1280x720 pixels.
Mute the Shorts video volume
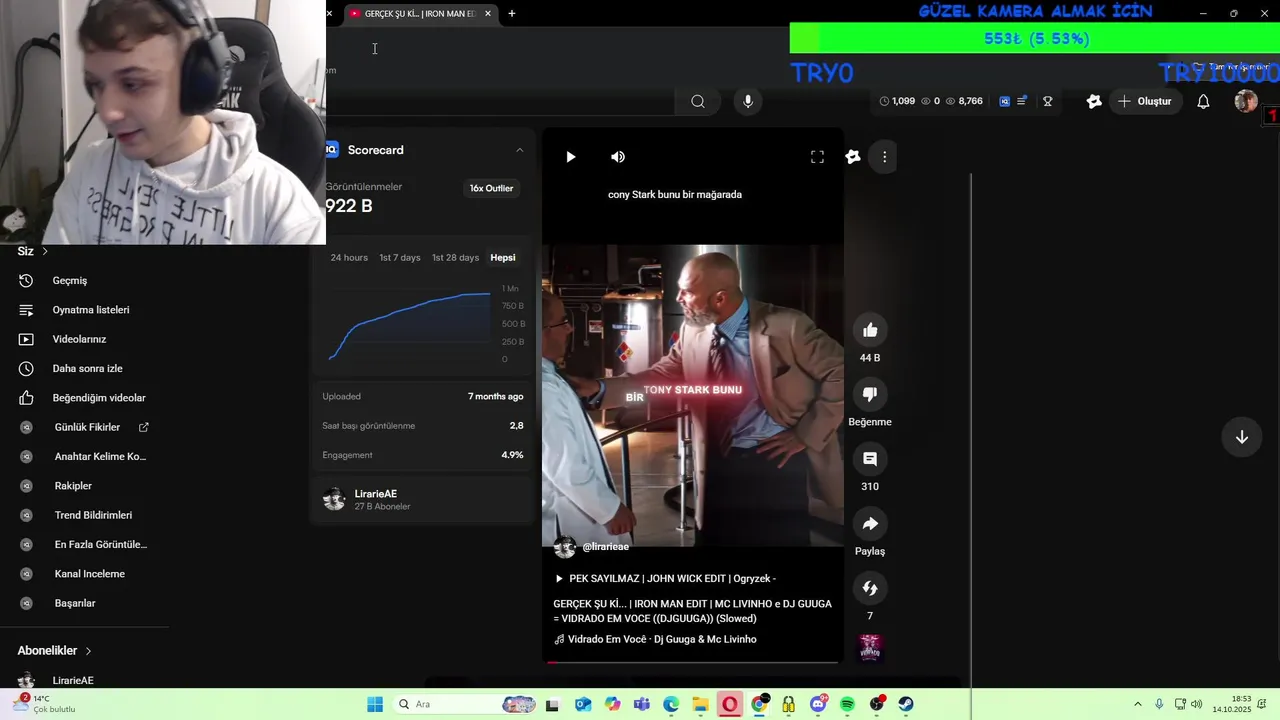tap(618, 157)
